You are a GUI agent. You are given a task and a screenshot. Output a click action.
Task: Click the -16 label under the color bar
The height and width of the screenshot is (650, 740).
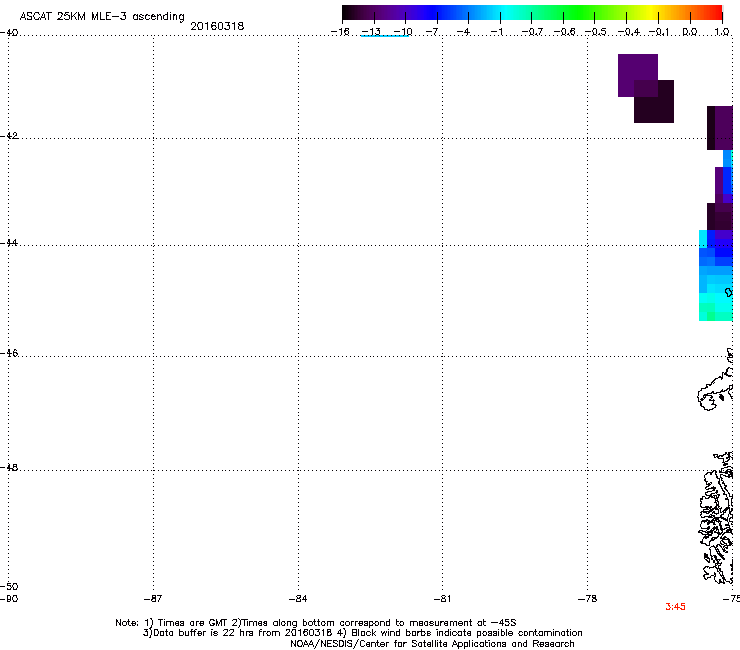coord(340,32)
